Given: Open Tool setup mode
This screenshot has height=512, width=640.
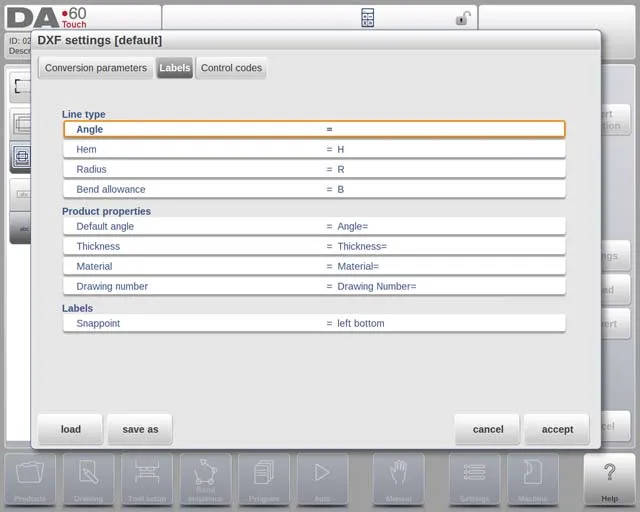Looking at the screenshot, I should click(x=146, y=479).
